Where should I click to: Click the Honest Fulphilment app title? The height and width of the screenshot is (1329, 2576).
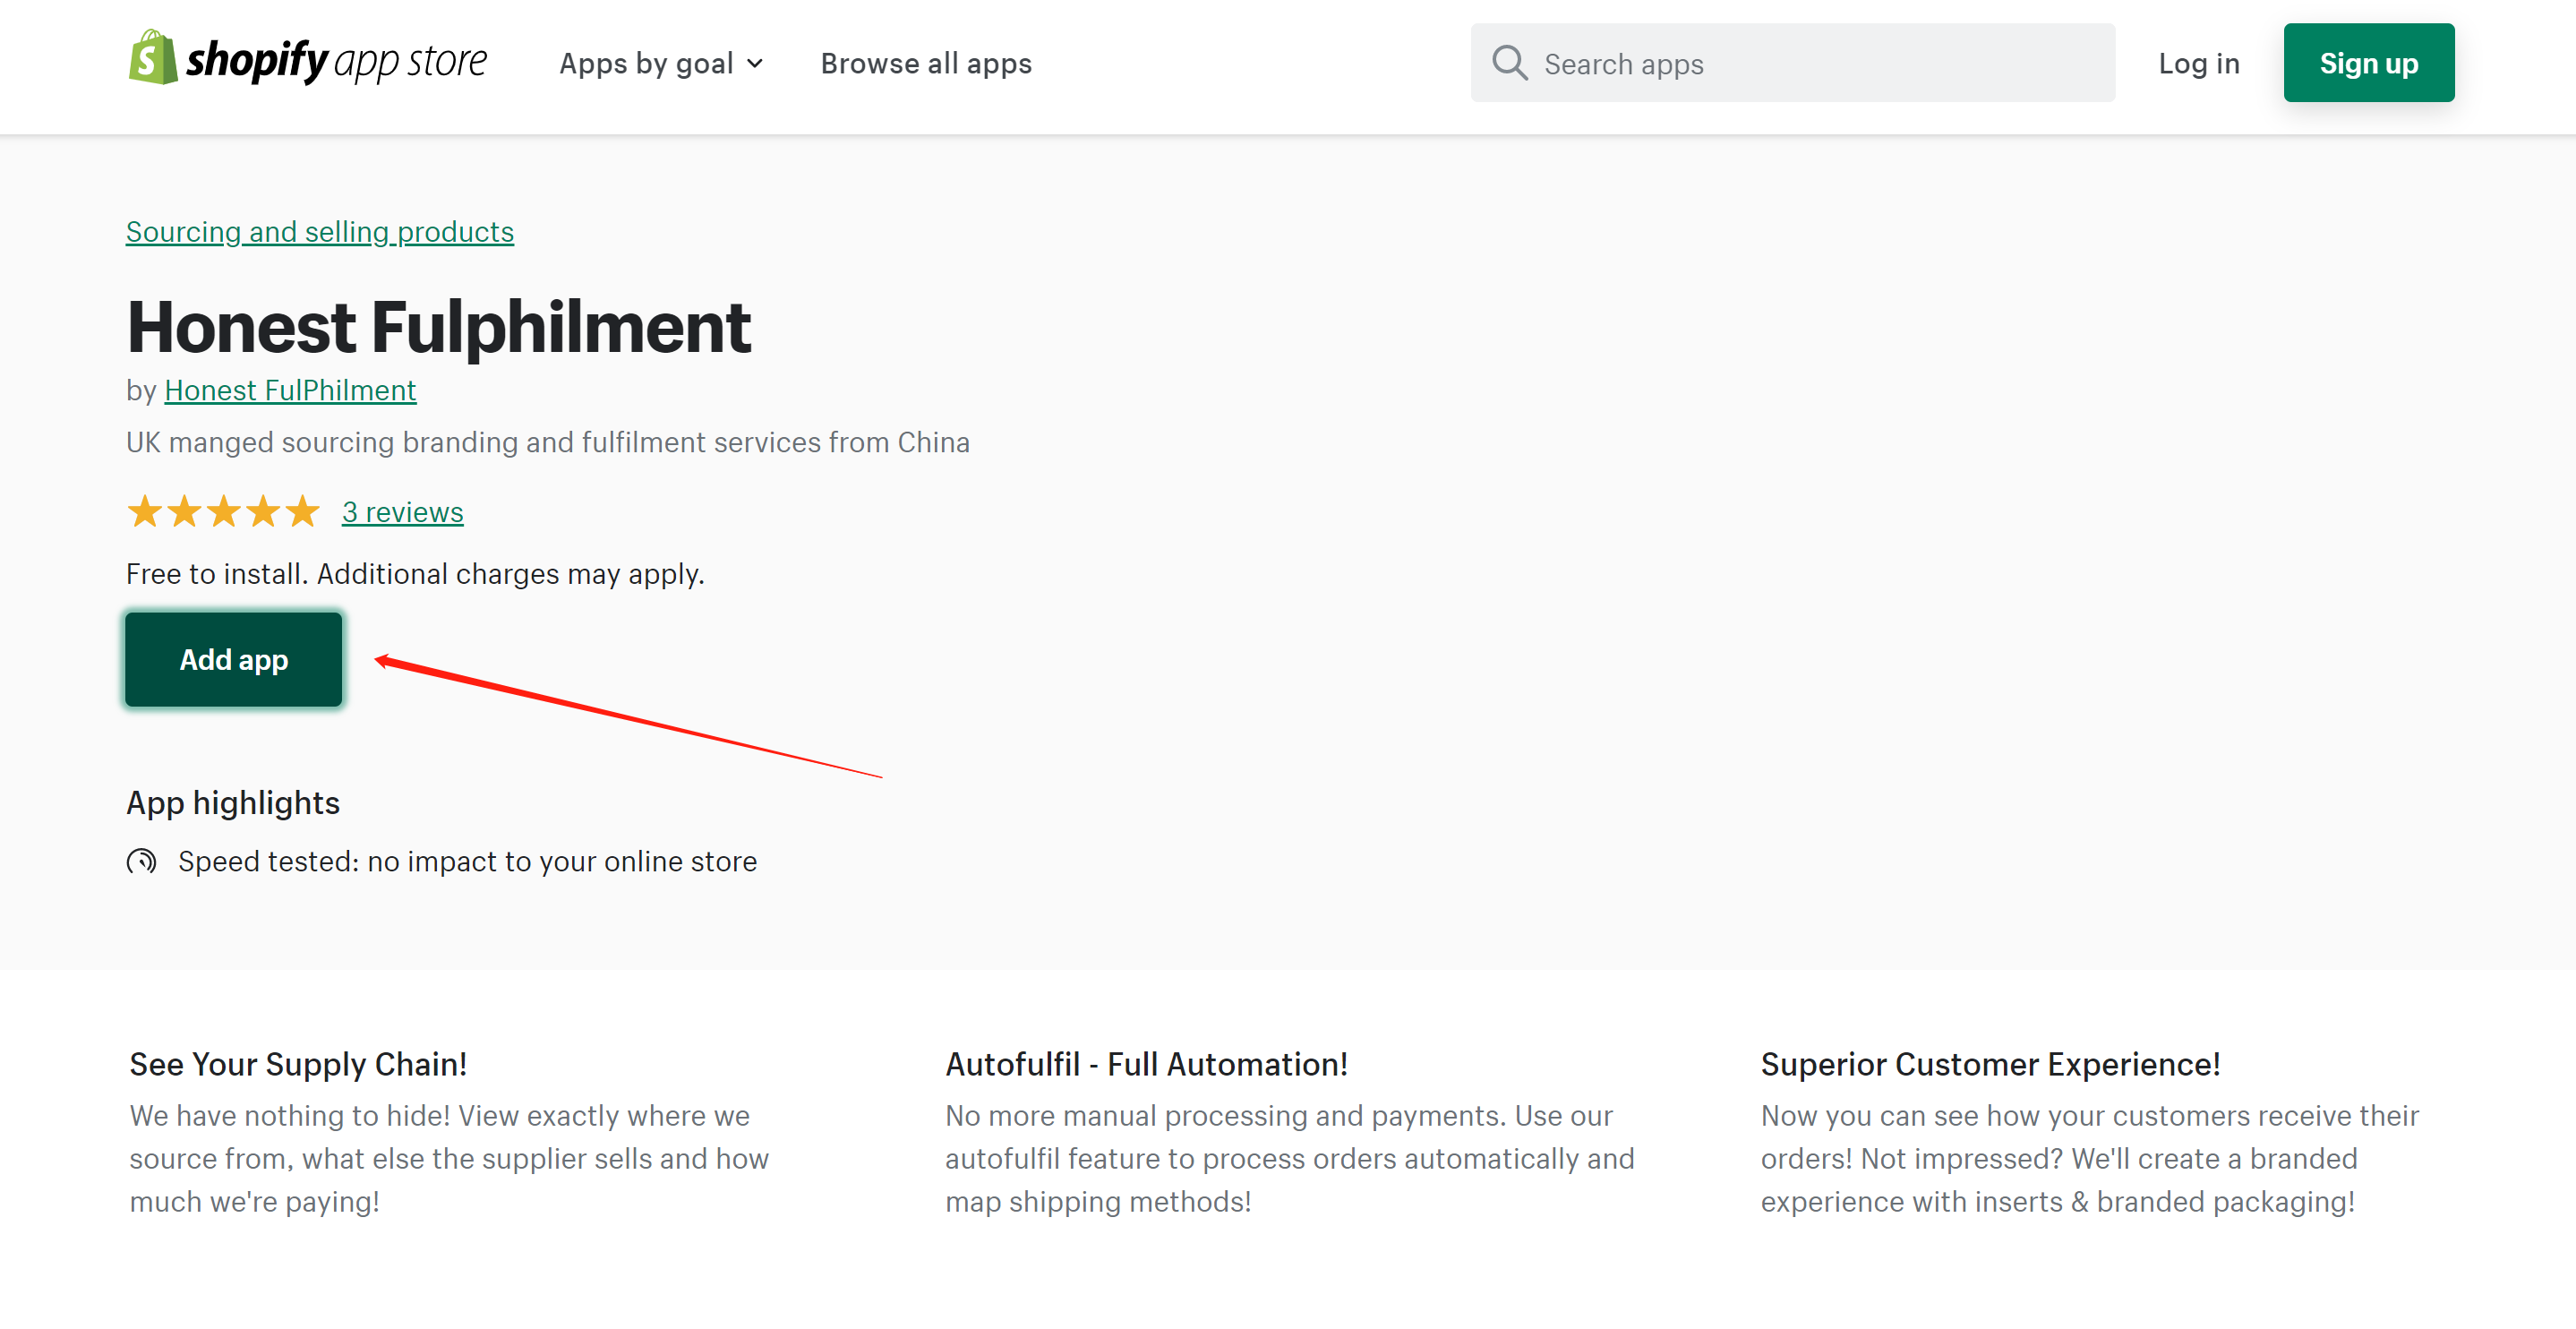click(x=439, y=327)
